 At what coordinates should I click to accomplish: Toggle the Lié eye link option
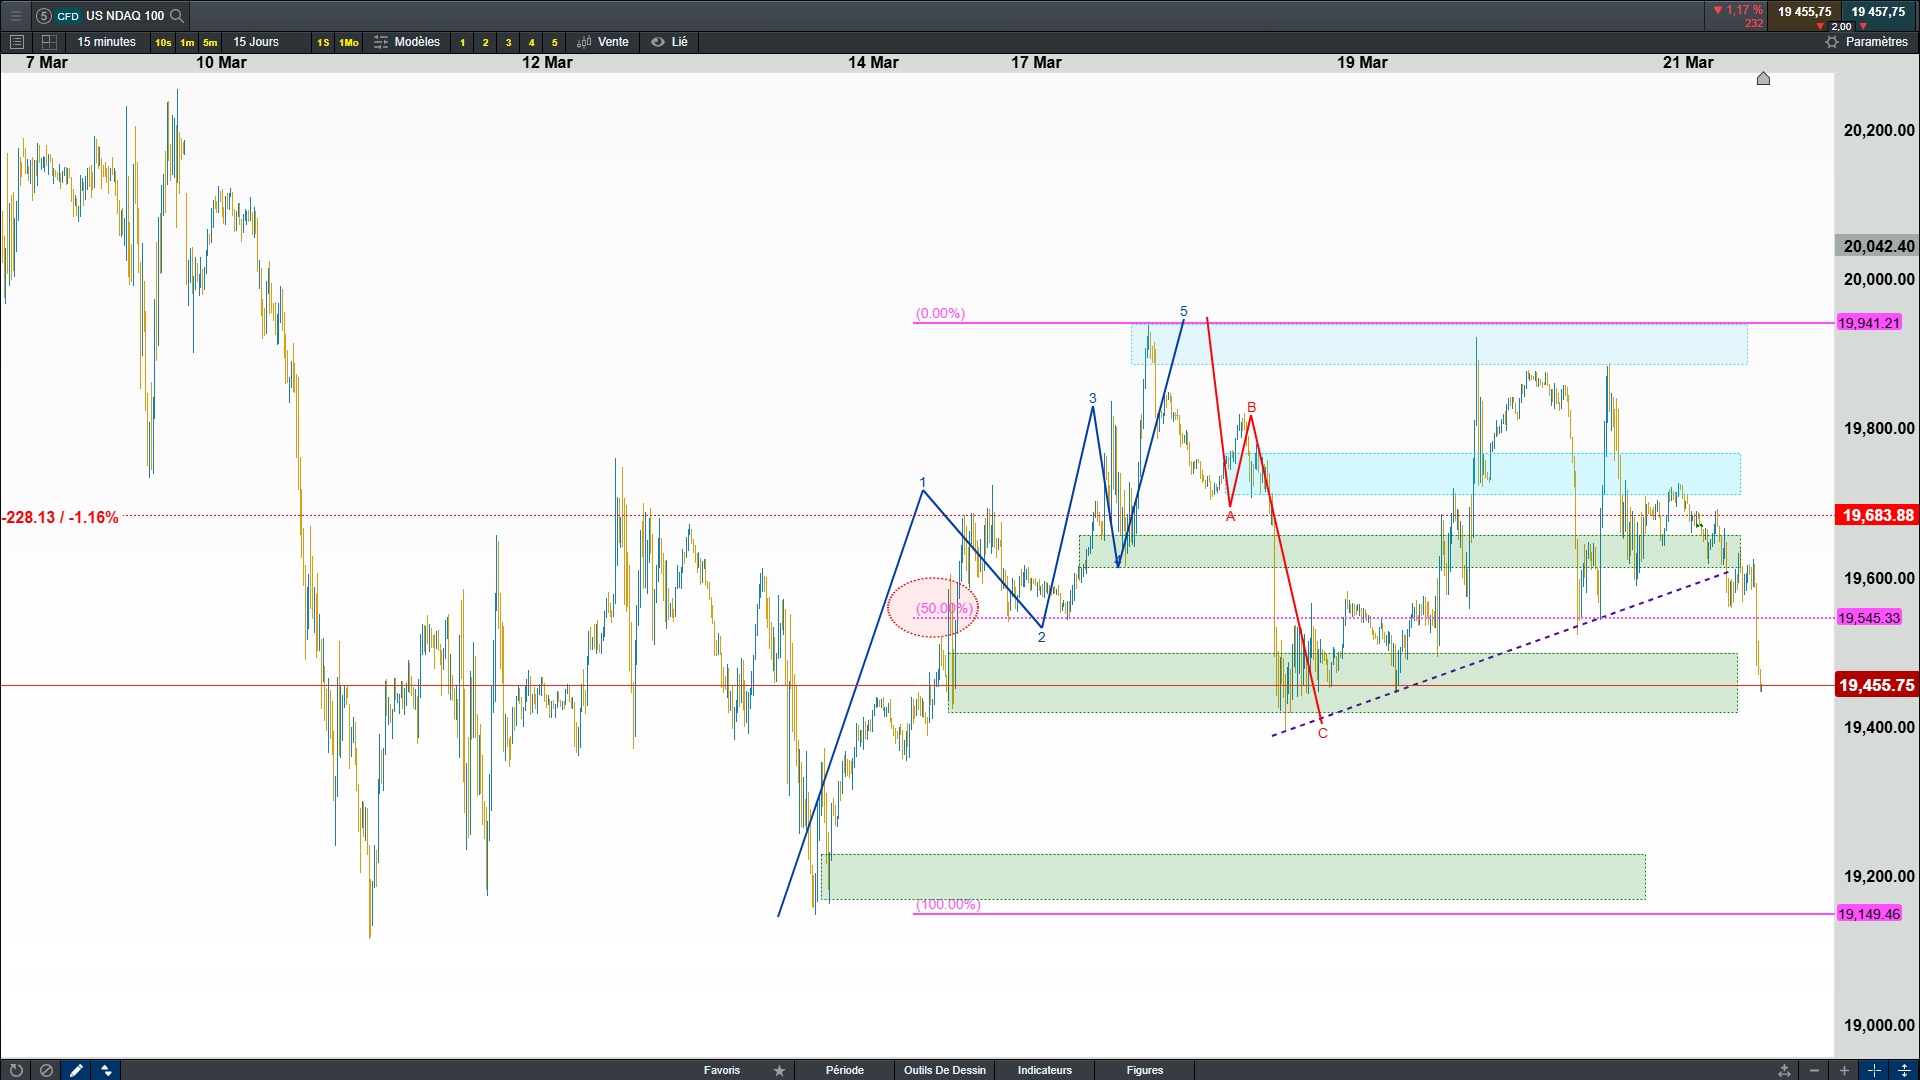[x=669, y=42]
